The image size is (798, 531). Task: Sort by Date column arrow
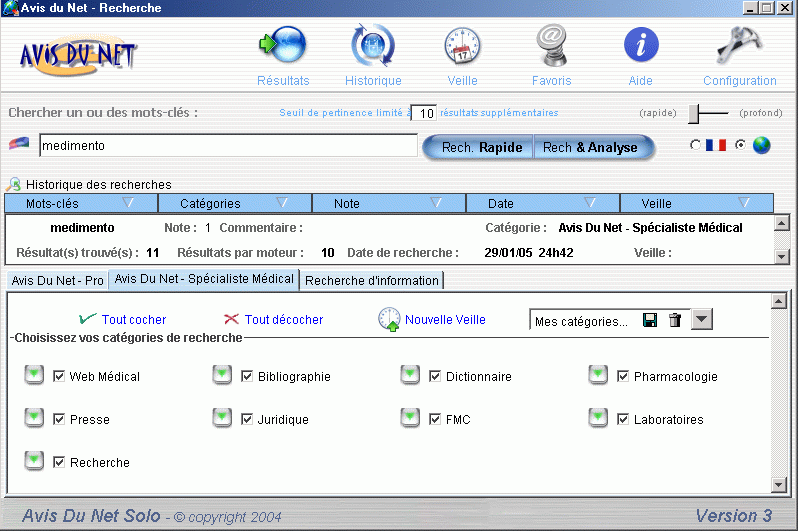click(x=590, y=203)
